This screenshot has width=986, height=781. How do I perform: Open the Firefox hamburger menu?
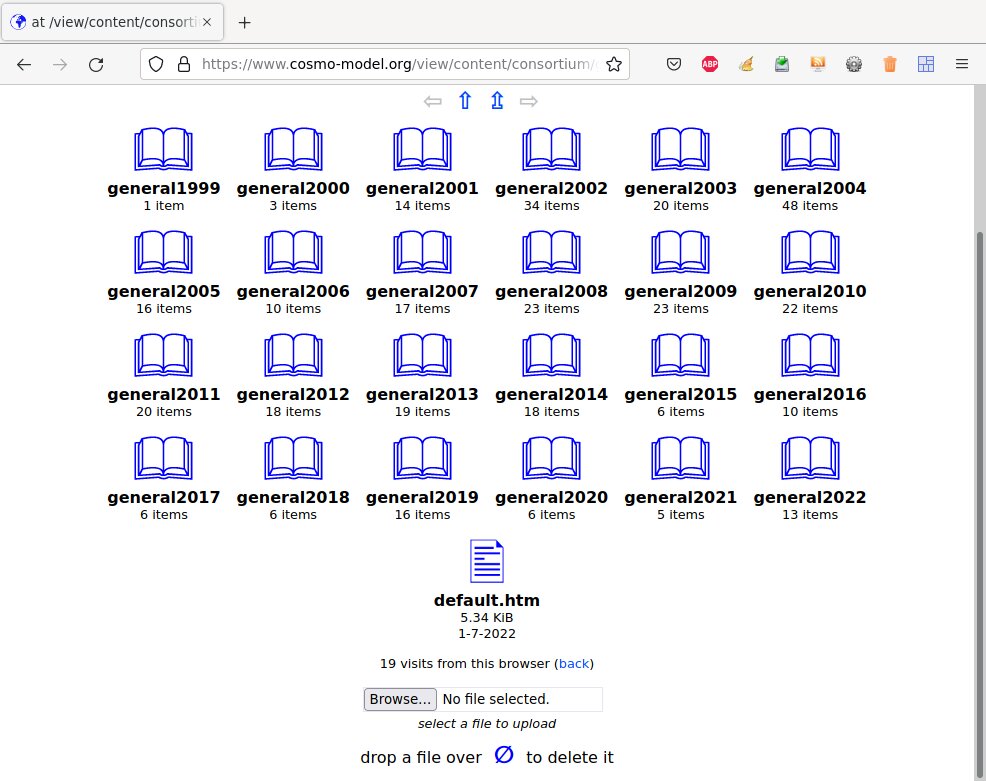[961, 64]
